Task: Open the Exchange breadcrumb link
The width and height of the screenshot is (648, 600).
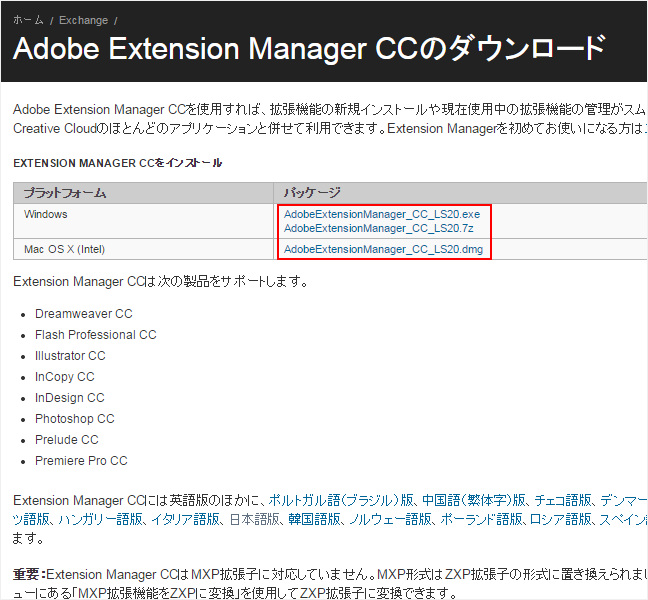Action: tap(84, 20)
